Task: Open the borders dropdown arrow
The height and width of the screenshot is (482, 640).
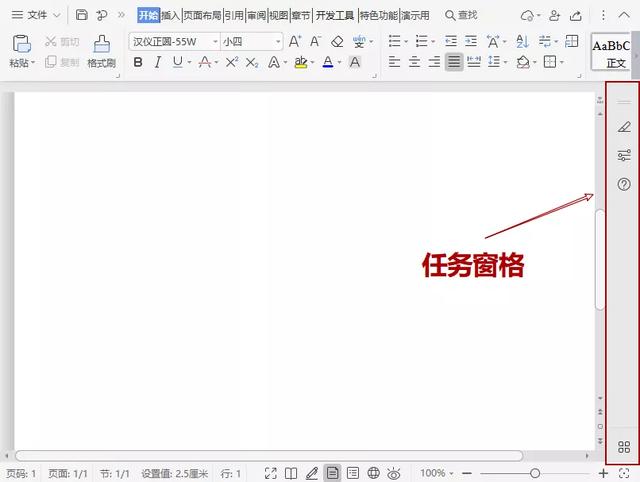Action: coord(562,62)
